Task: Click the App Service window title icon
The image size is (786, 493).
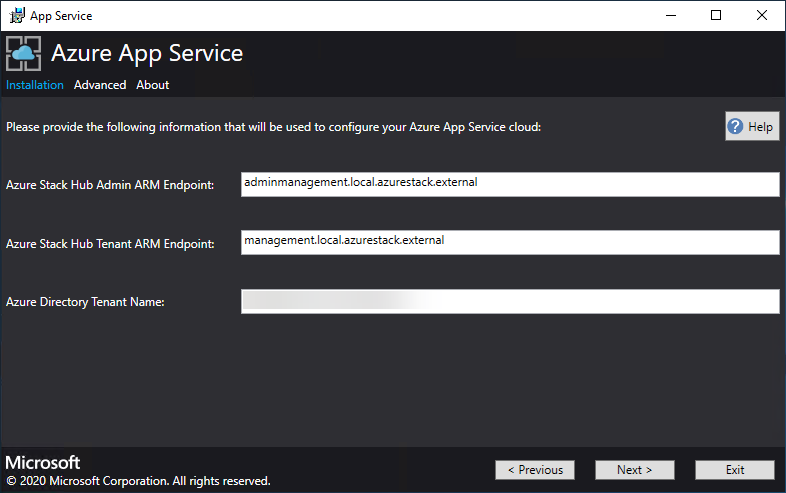Action: (x=17, y=15)
